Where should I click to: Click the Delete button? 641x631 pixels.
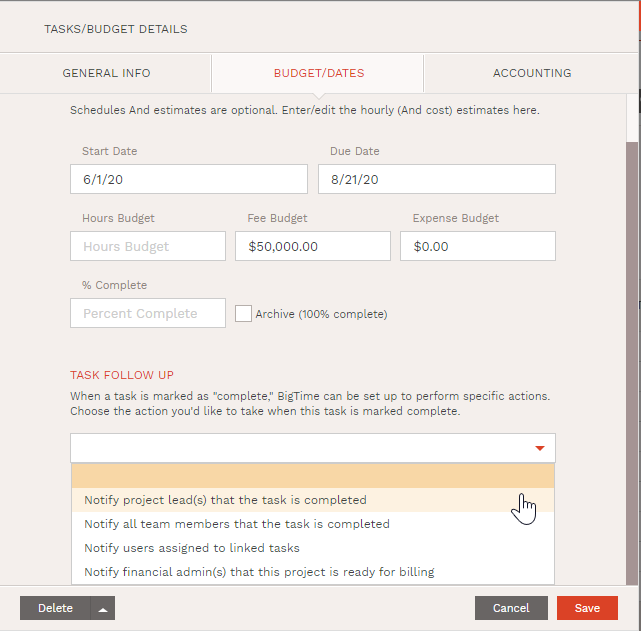[55, 608]
